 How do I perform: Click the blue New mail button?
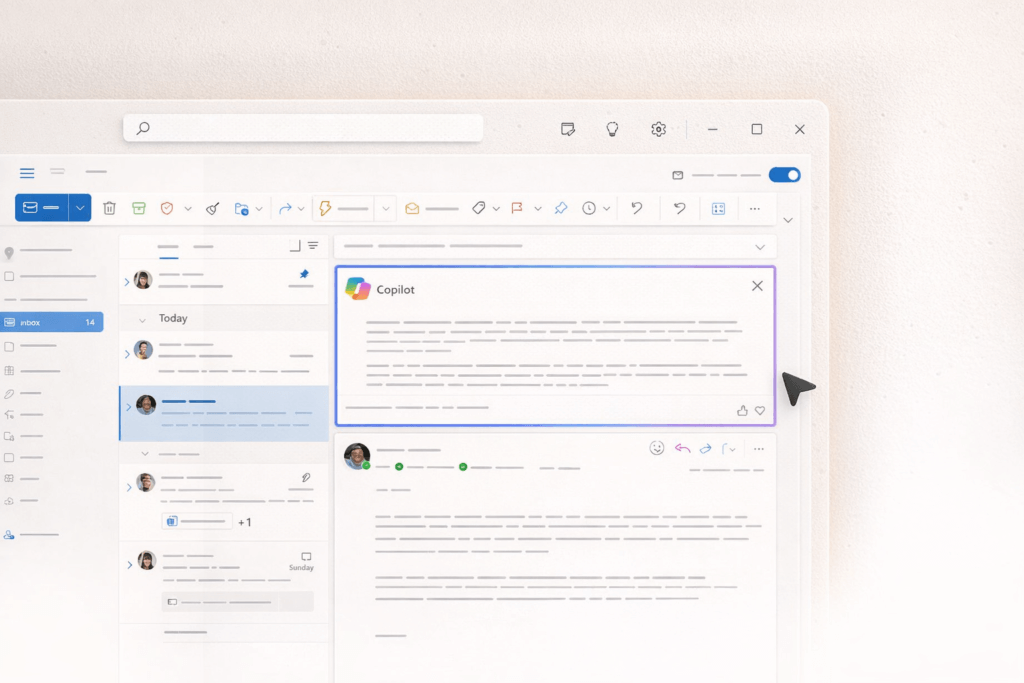coord(41,208)
